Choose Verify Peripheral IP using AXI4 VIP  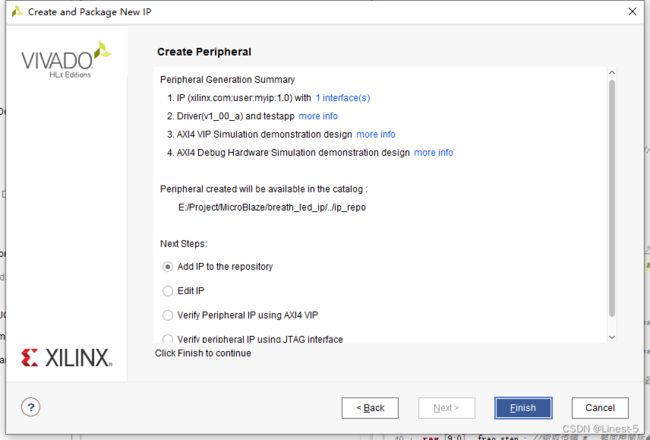pyautogui.click(x=167, y=316)
